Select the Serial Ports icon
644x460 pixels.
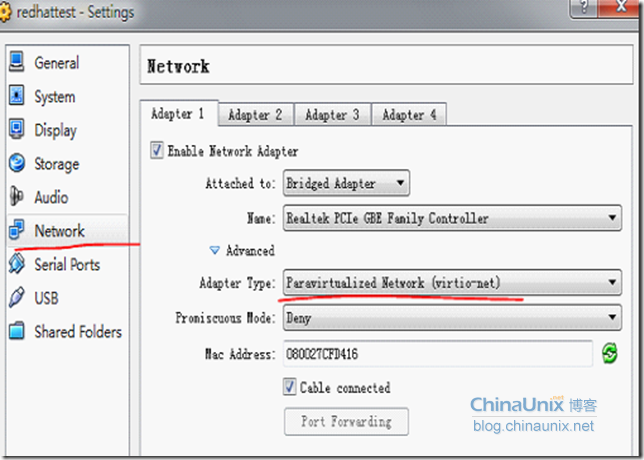(x=16, y=263)
